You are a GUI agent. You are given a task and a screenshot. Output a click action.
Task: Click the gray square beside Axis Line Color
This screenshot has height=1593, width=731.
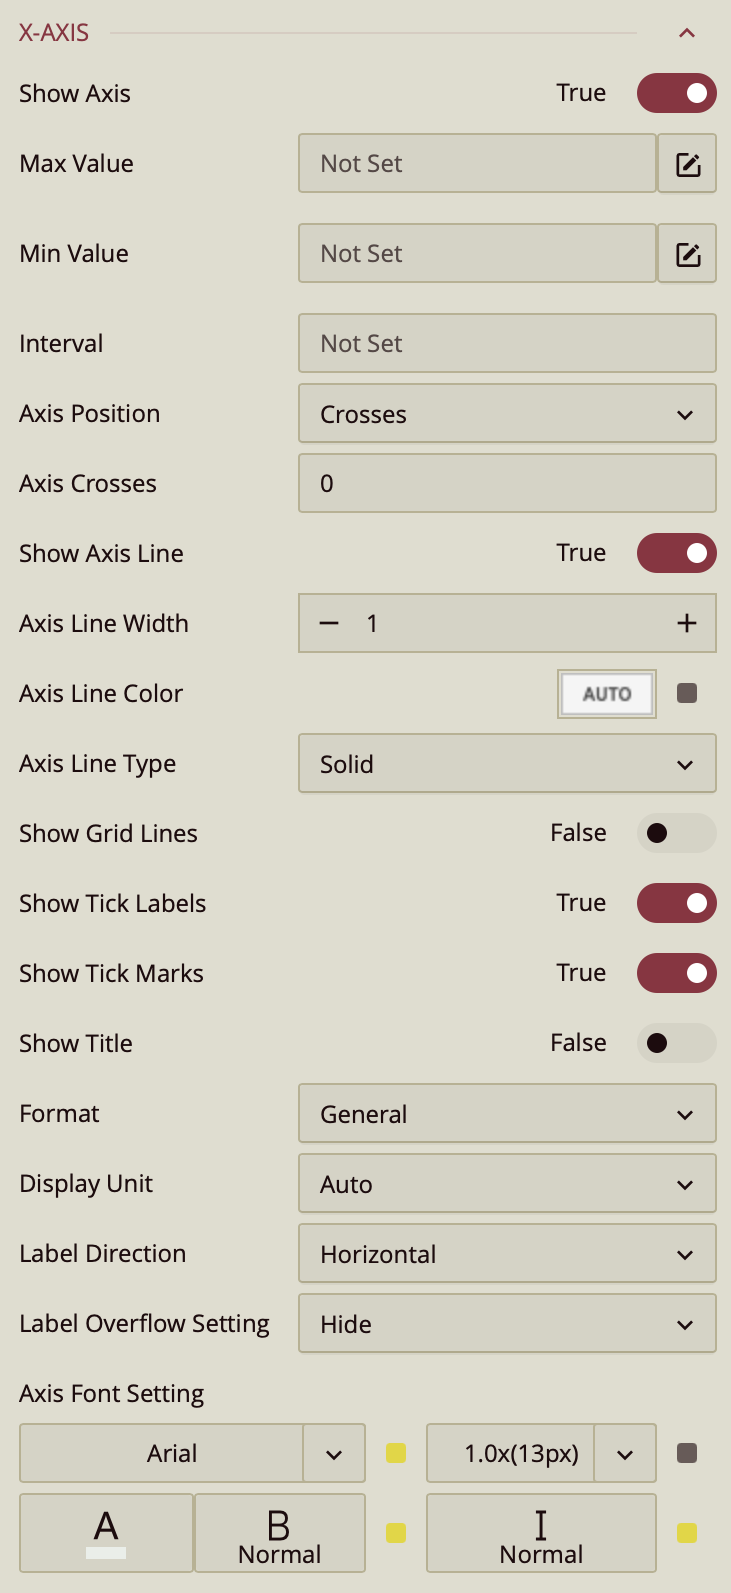coord(687,693)
